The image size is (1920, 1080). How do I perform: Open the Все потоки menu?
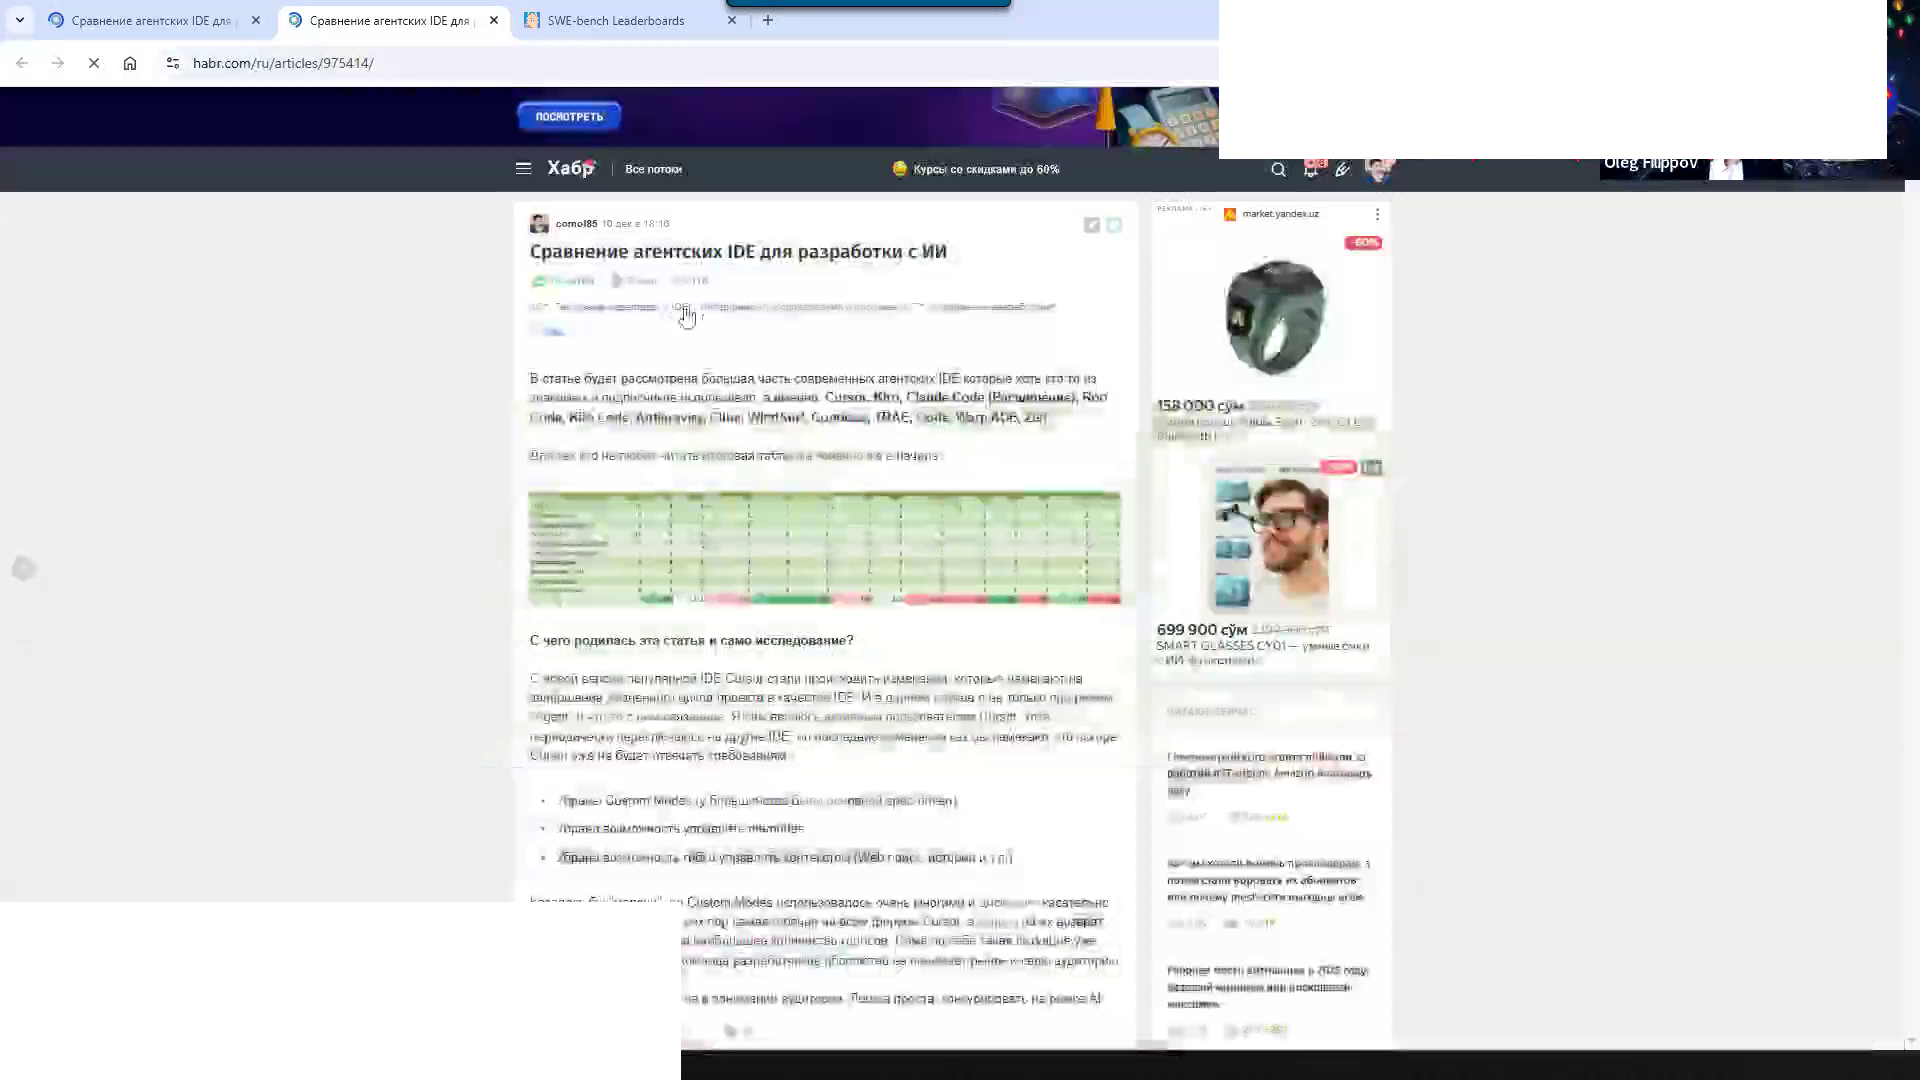(x=653, y=169)
